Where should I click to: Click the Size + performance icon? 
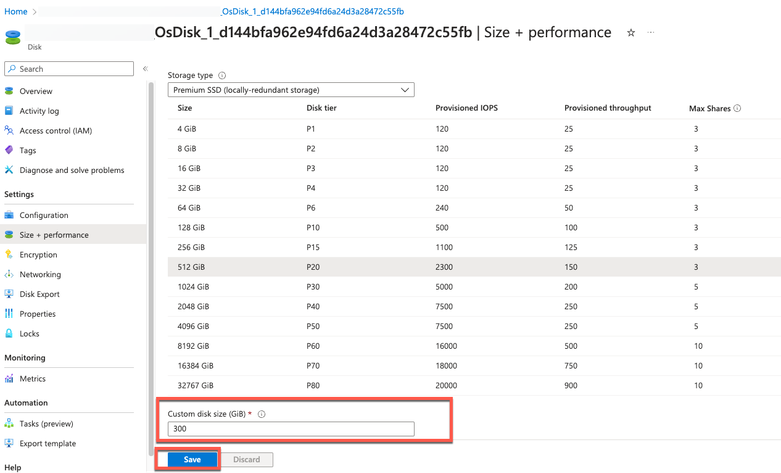pos(9,235)
